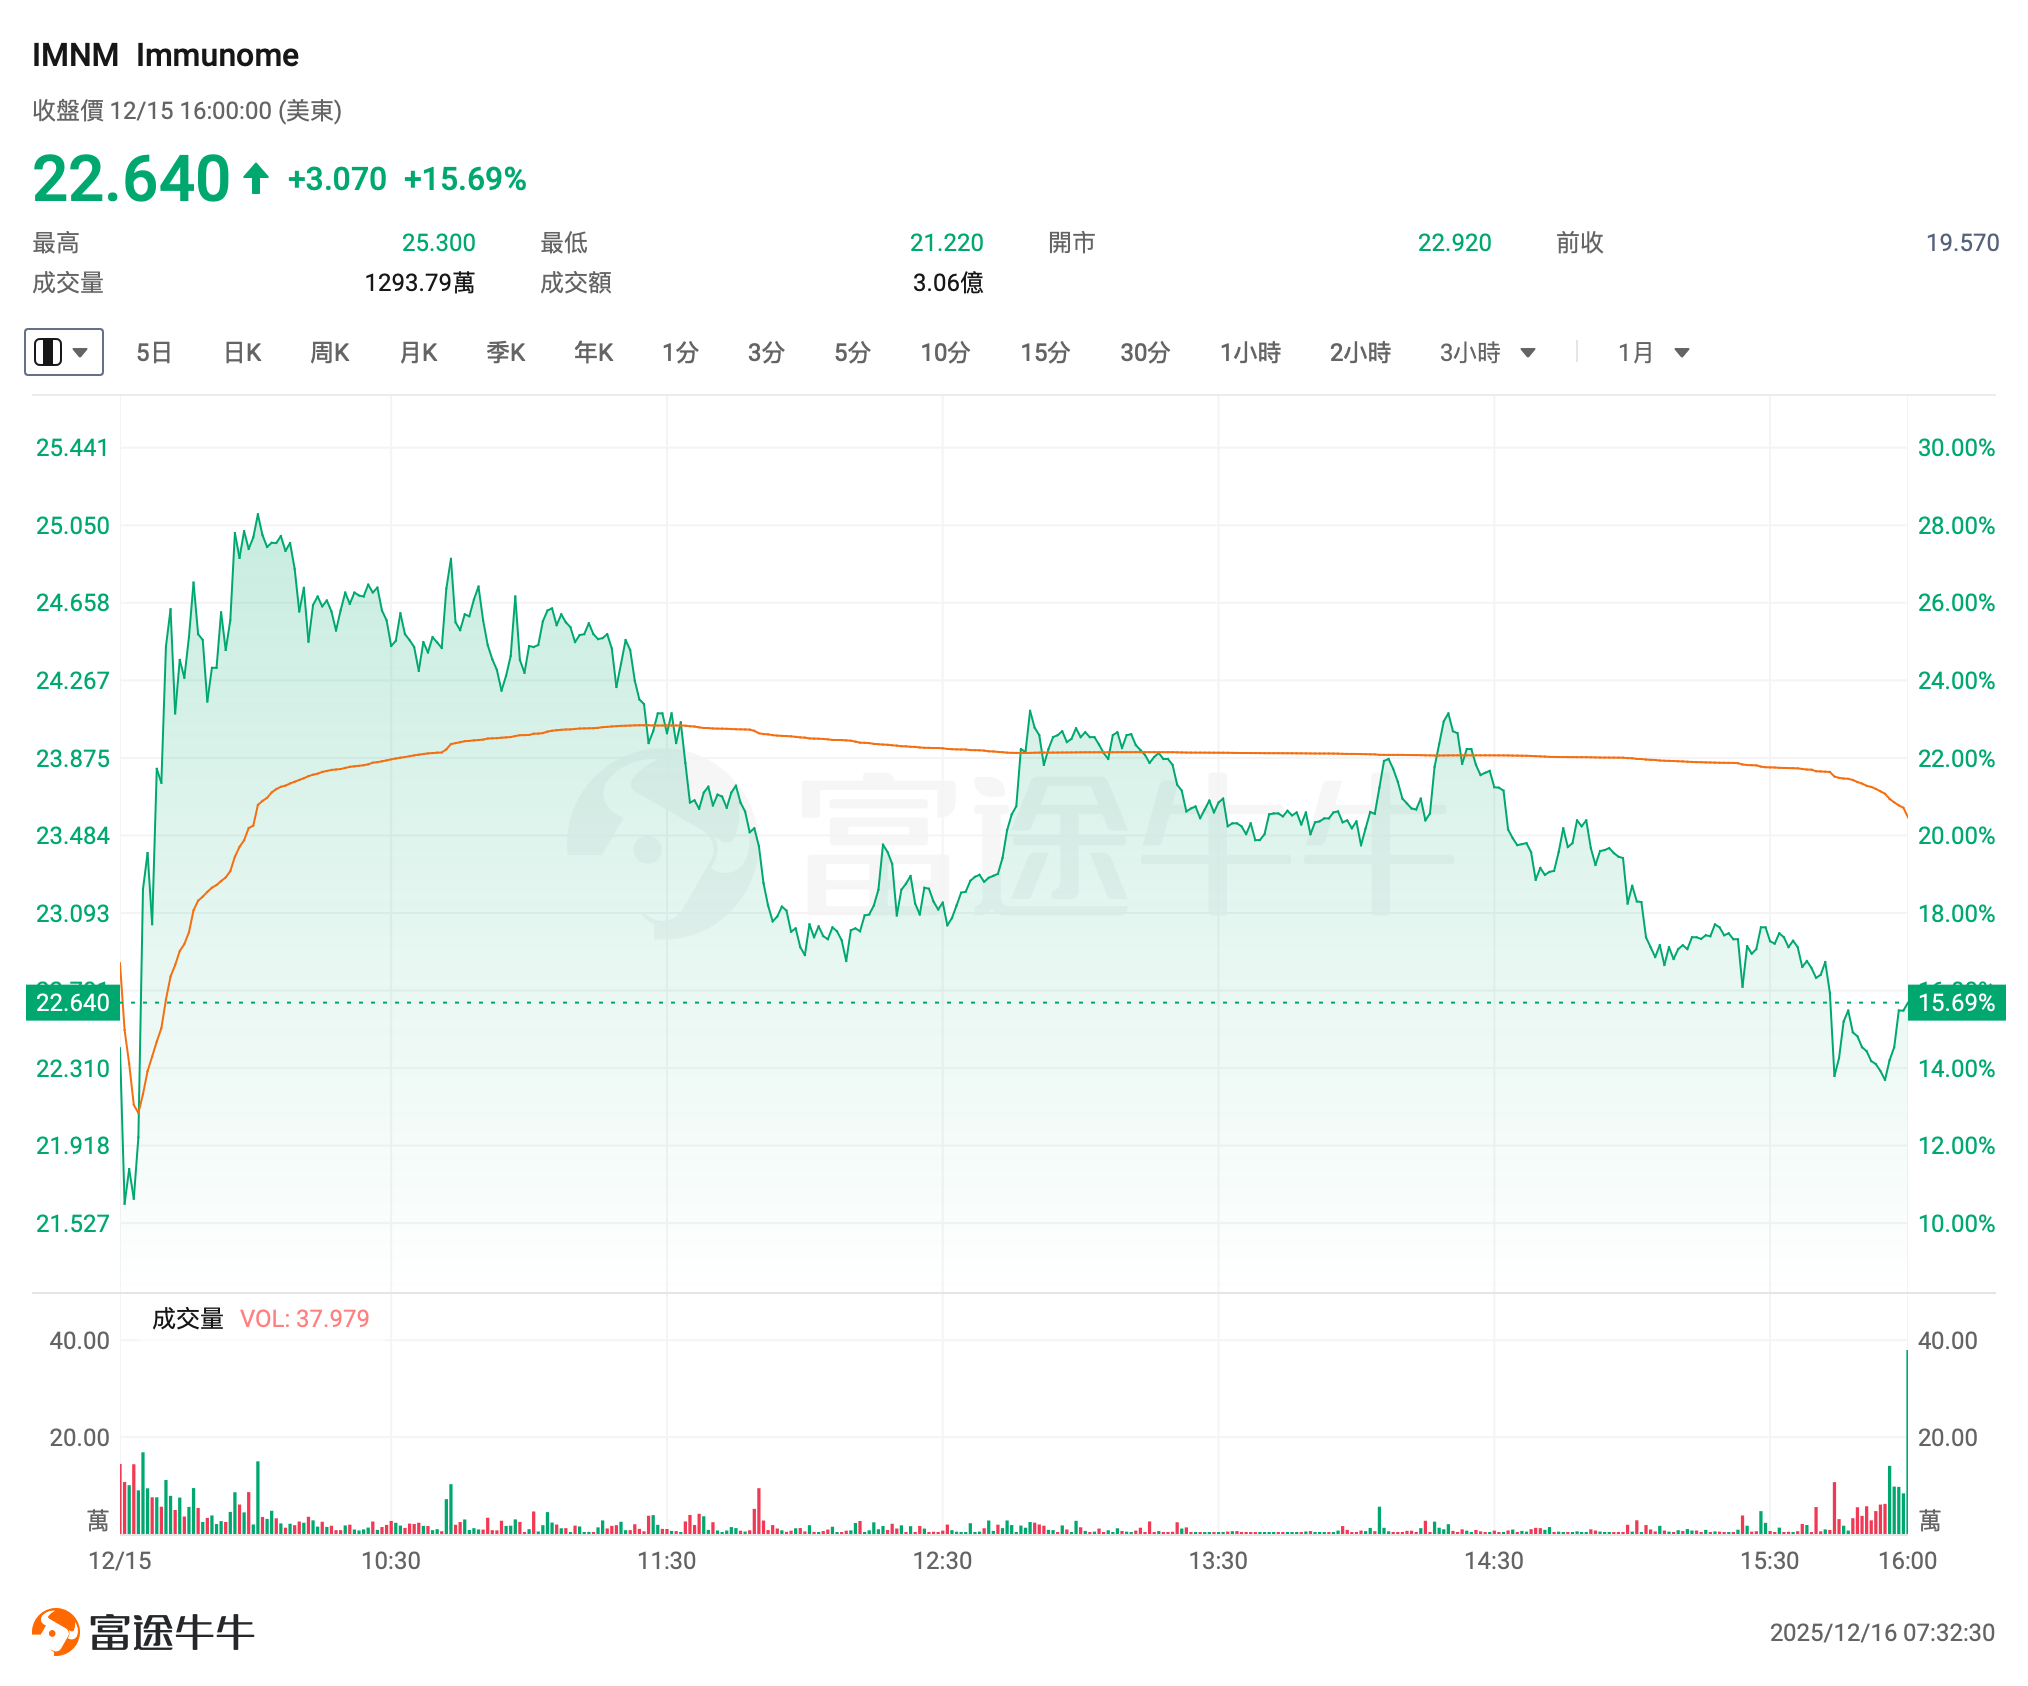Pick the 15分 interval option
Image resolution: width=2028 pixels, height=1686 pixels.
coord(1044,352)
